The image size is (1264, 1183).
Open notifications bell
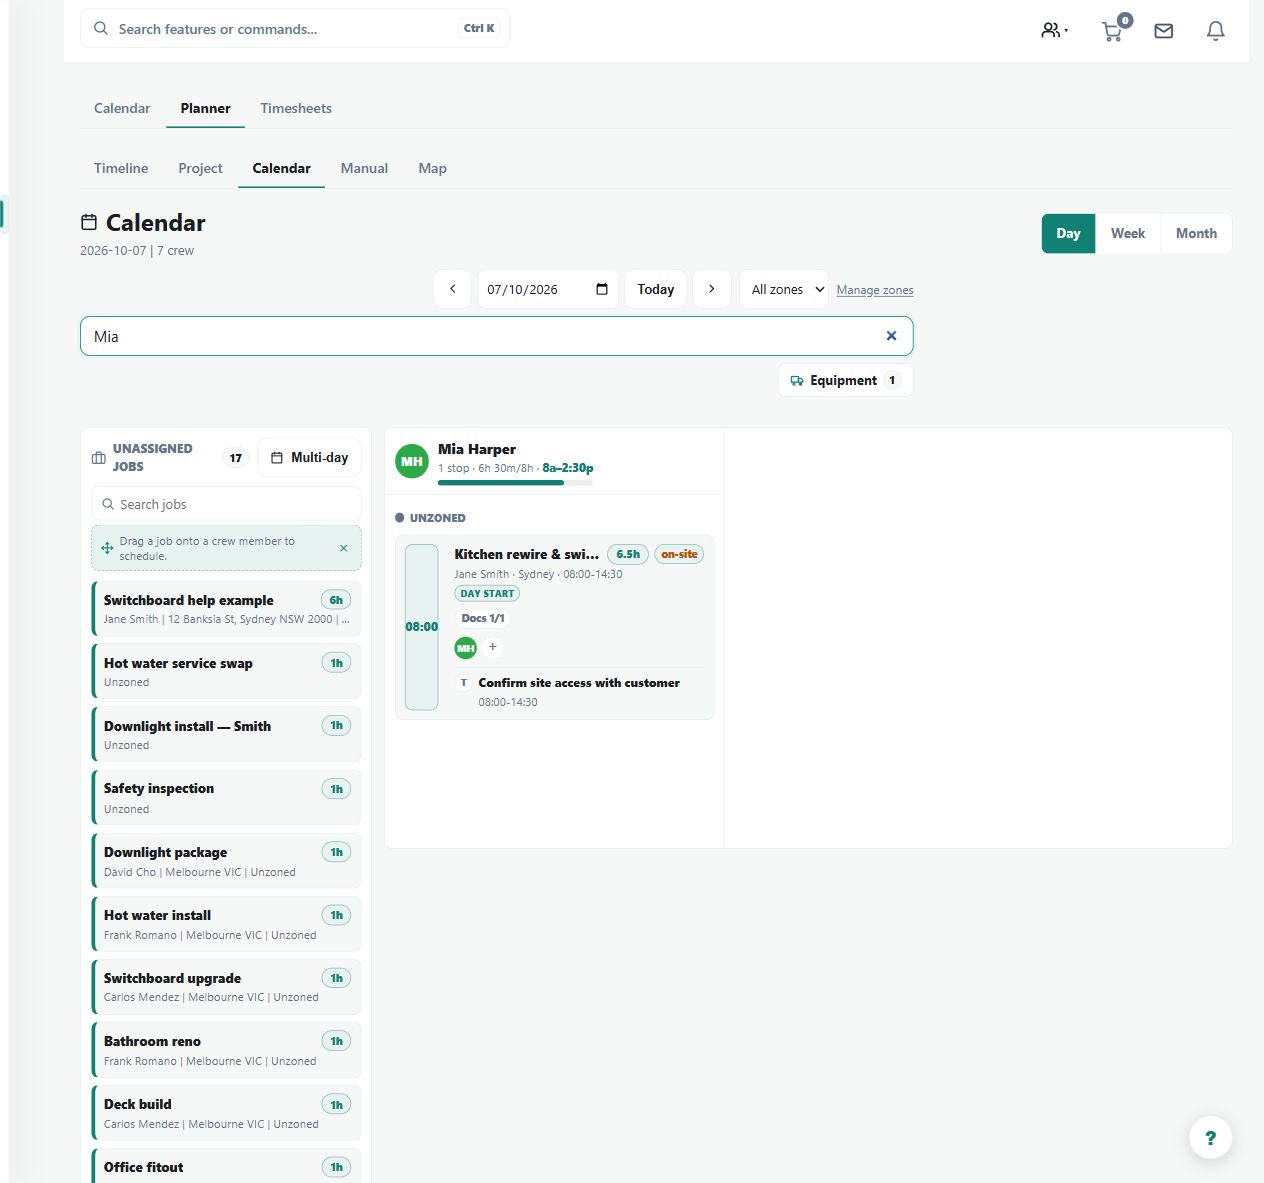(1216, 31)
